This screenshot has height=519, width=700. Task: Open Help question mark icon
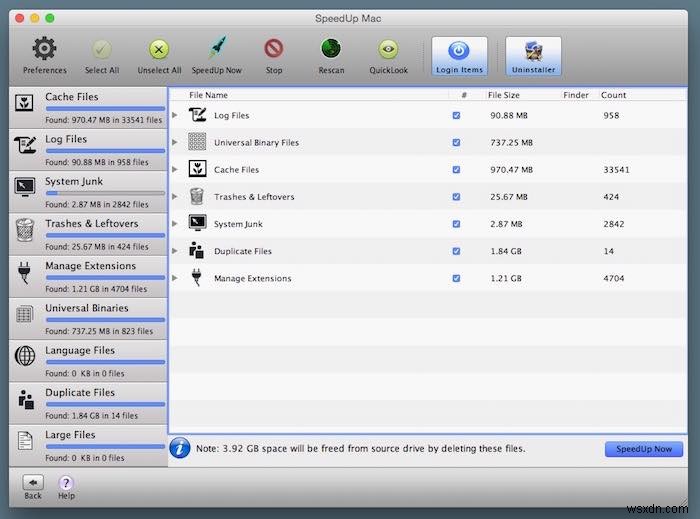[x=66, y=483]
